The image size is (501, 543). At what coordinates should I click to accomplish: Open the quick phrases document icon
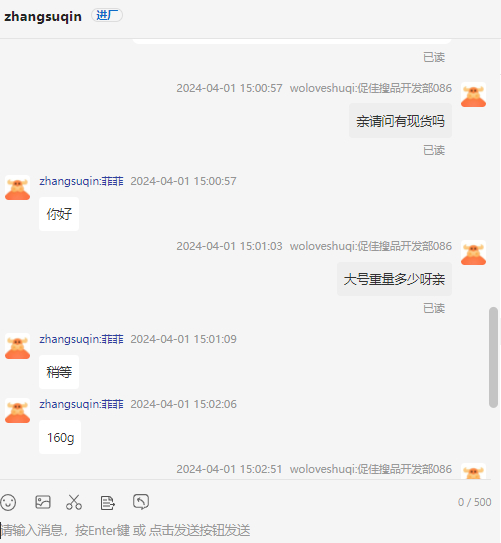point(107,503)
